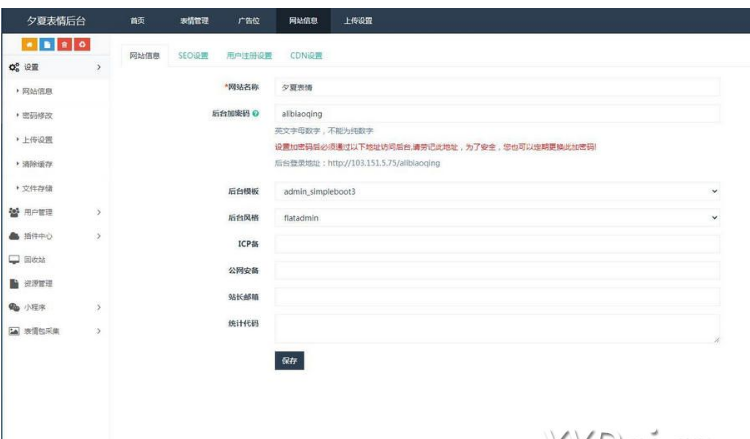Viewport: 750px width, 439px height.
Task: Click the monitor icon for 回收站
Action: pyautogui.click(x=14, y=260)
